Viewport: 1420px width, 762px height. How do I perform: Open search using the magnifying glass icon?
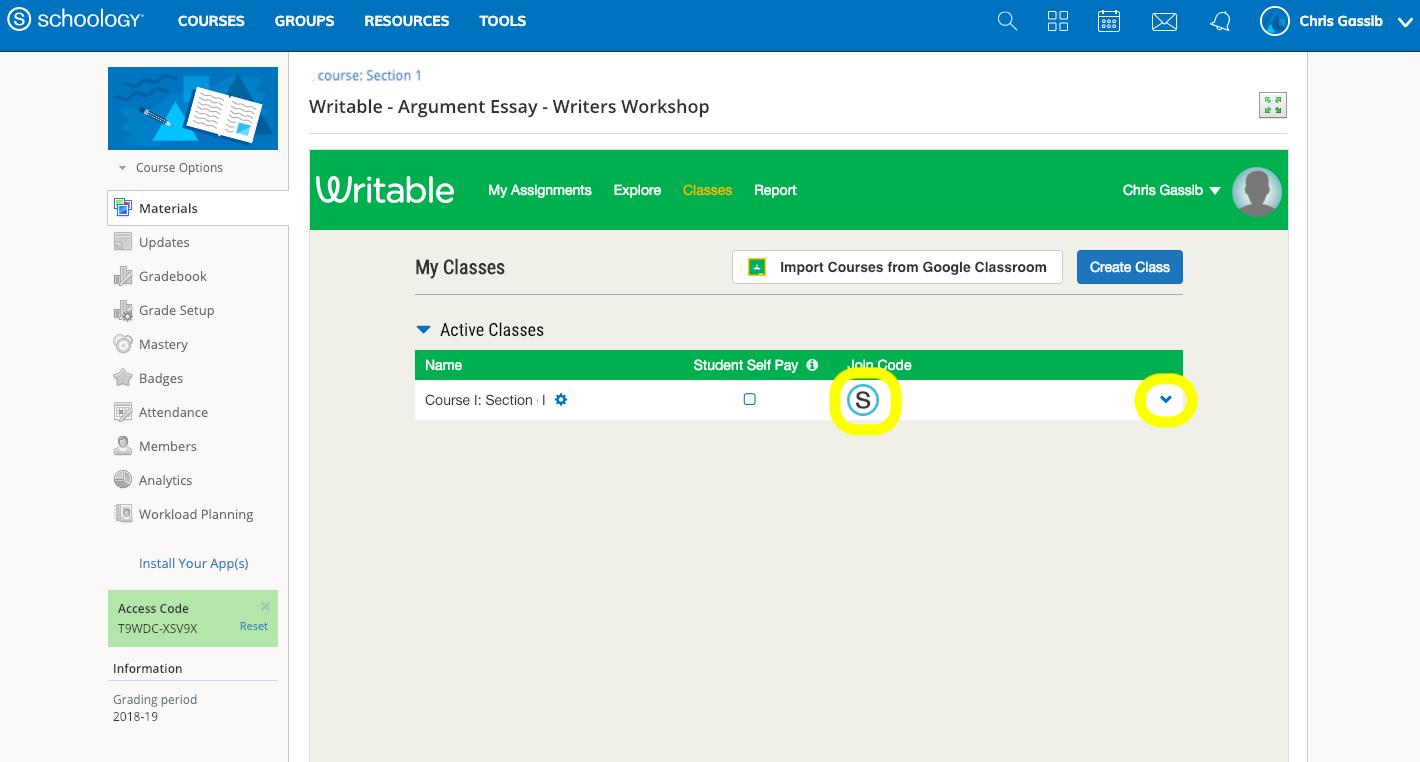1006,20
